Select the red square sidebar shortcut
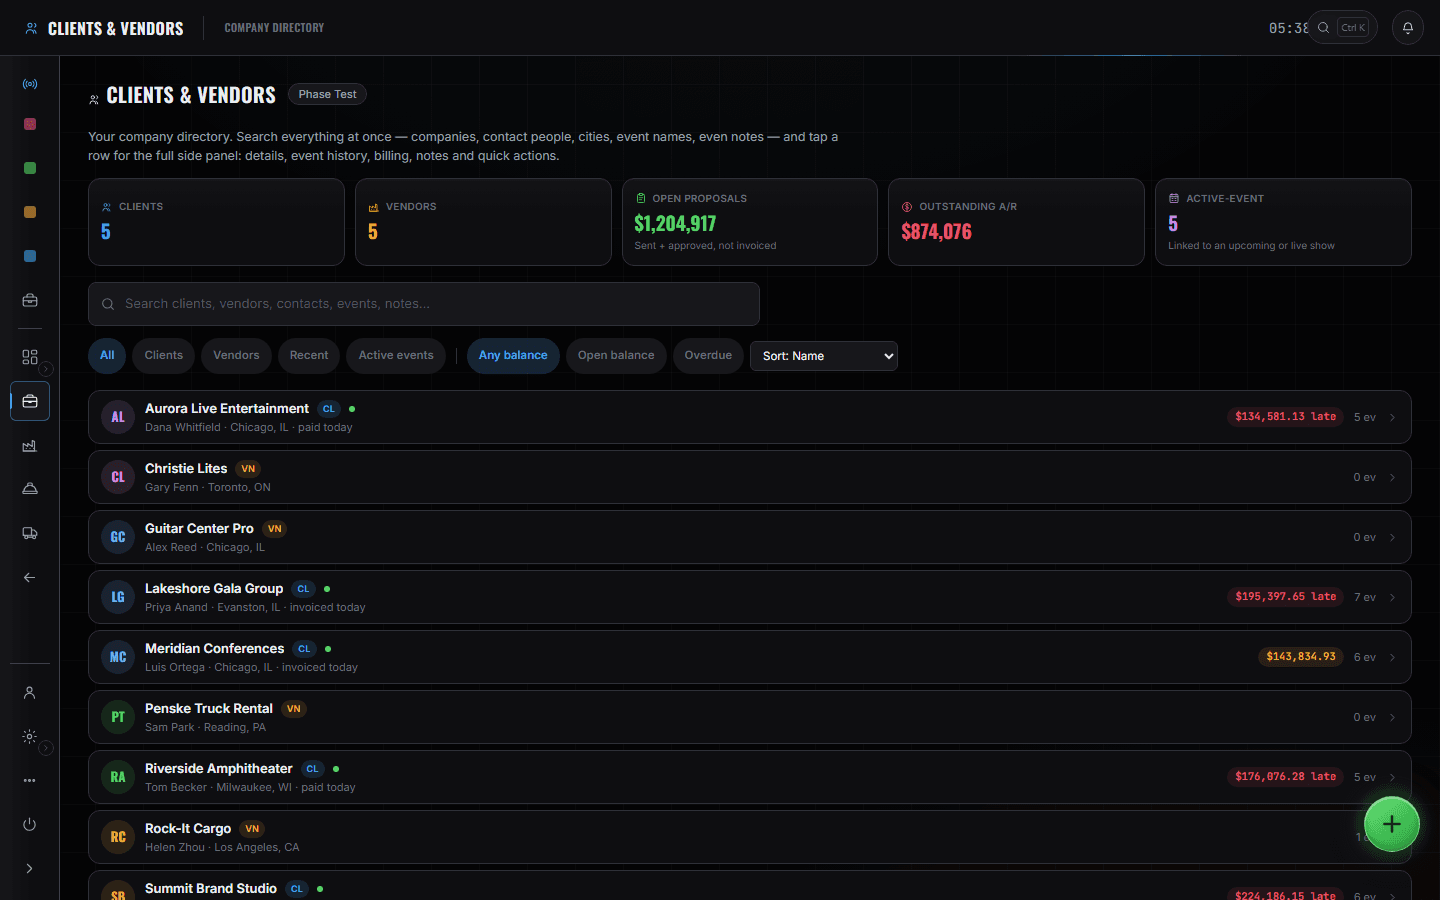 [30, 124]
